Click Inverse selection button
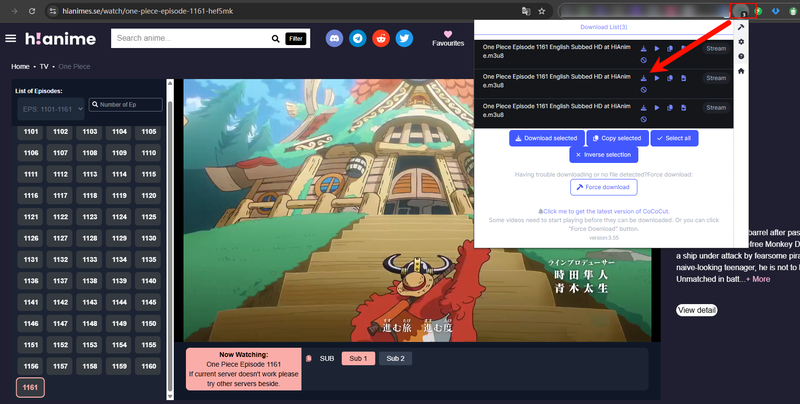Screen dimensions: 800x404 (x=604, y=155)
